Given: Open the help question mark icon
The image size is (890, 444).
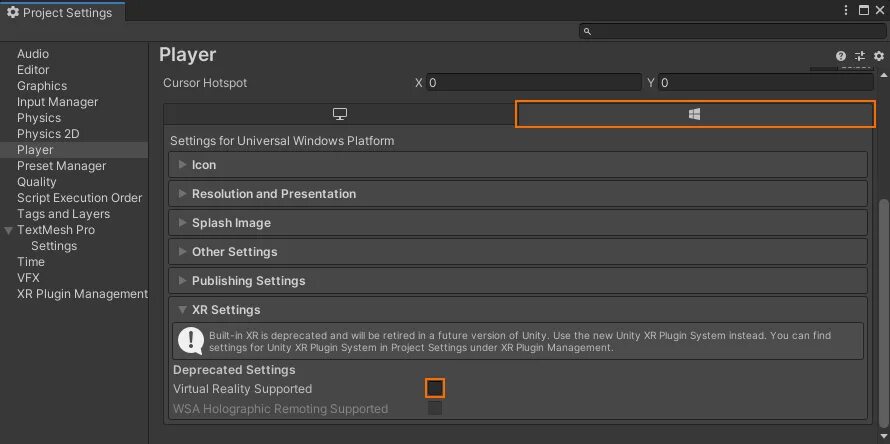Looking at the screenshot, I should click(841, 56).
